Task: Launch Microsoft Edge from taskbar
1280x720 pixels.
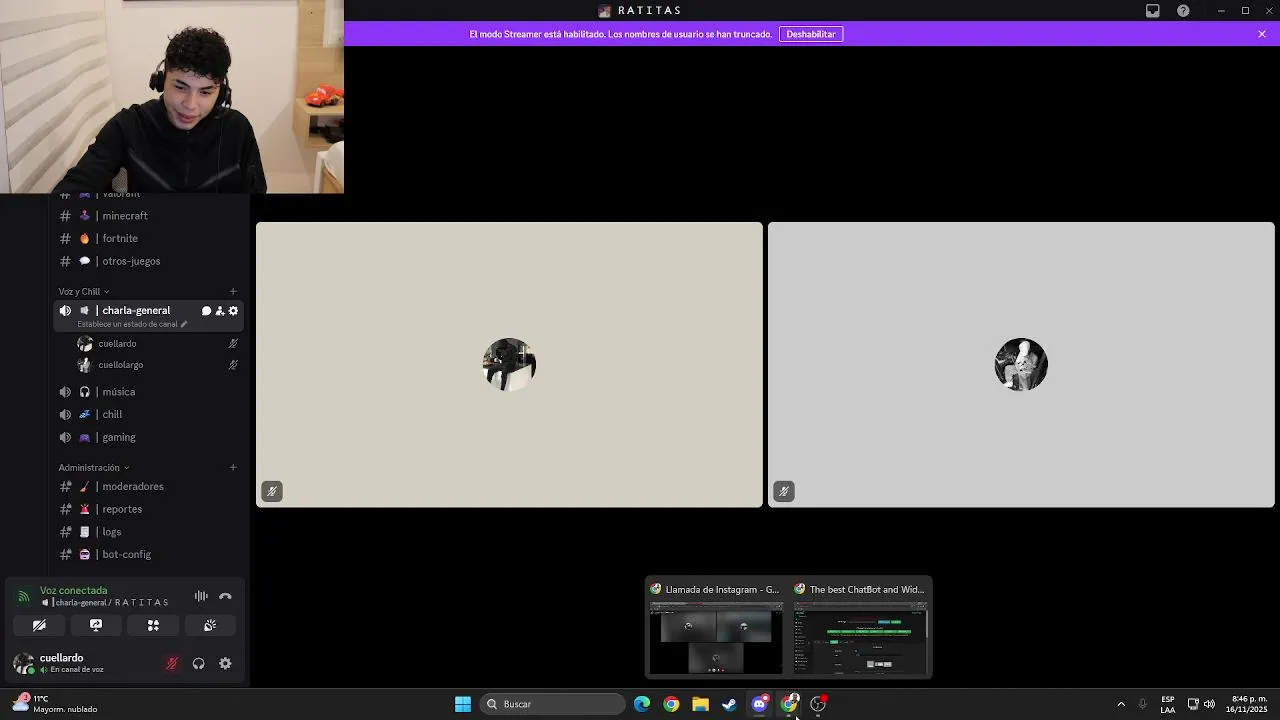Action: point(642,704)
